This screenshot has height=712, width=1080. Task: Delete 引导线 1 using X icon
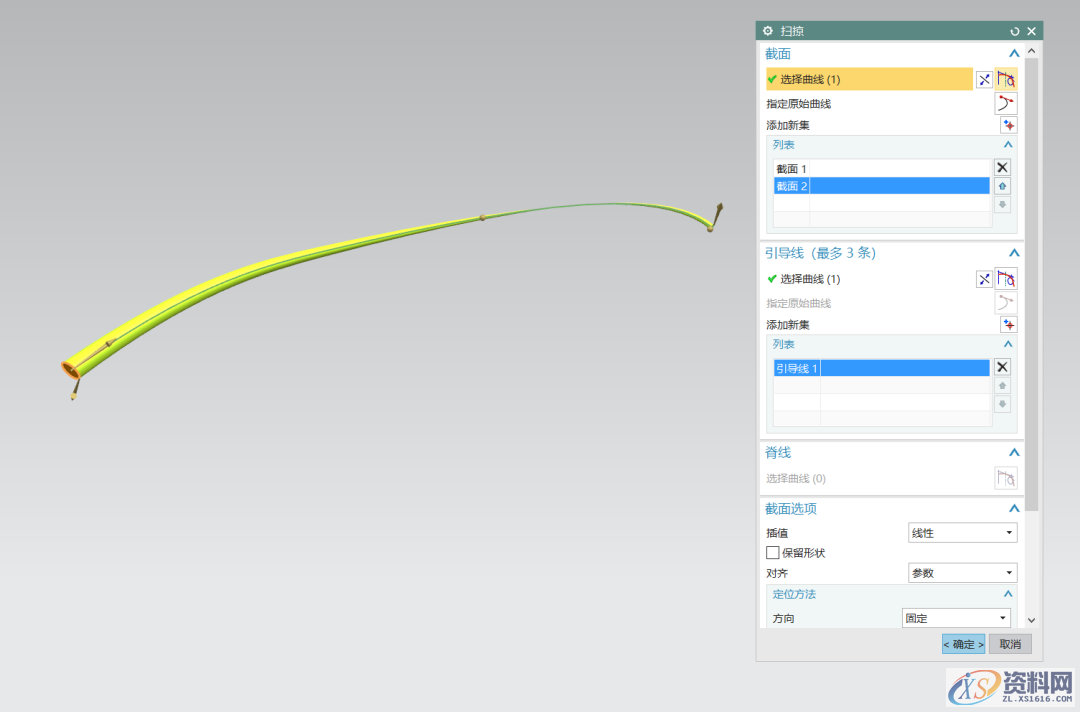[x=1002, y=367]
